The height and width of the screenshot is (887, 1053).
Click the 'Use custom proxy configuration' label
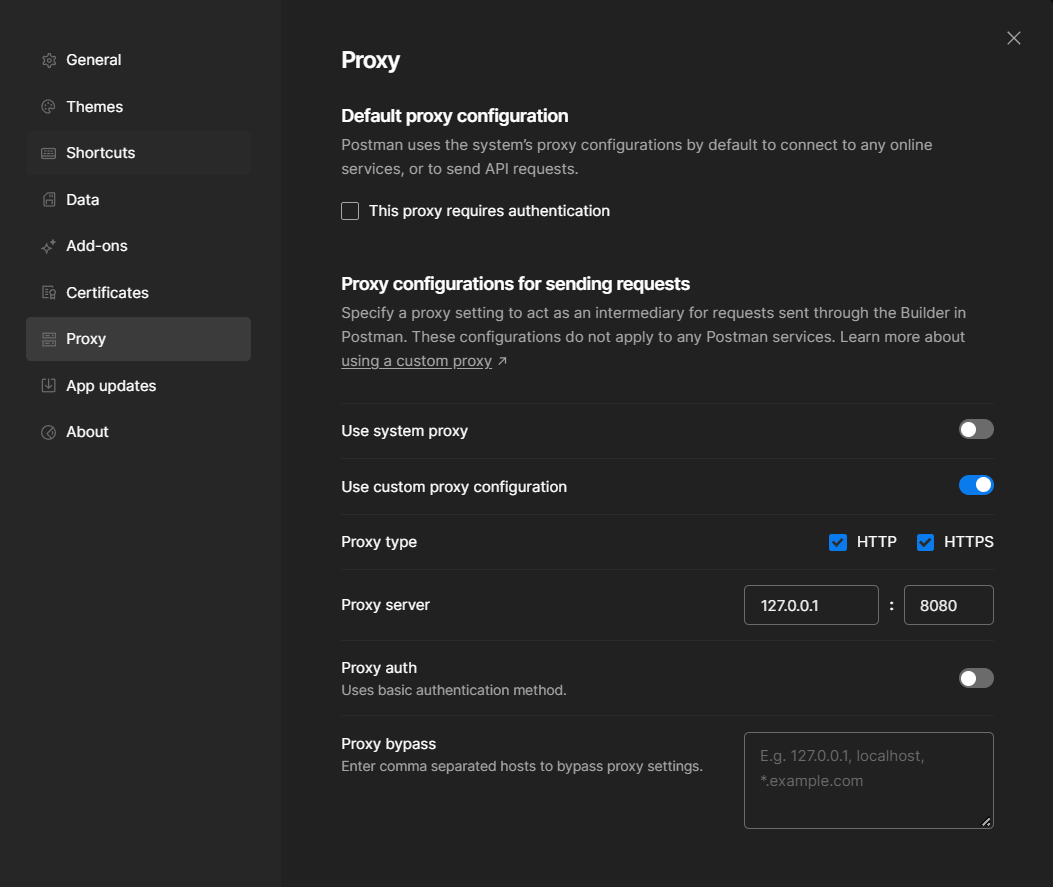click(x=454, y=487)
